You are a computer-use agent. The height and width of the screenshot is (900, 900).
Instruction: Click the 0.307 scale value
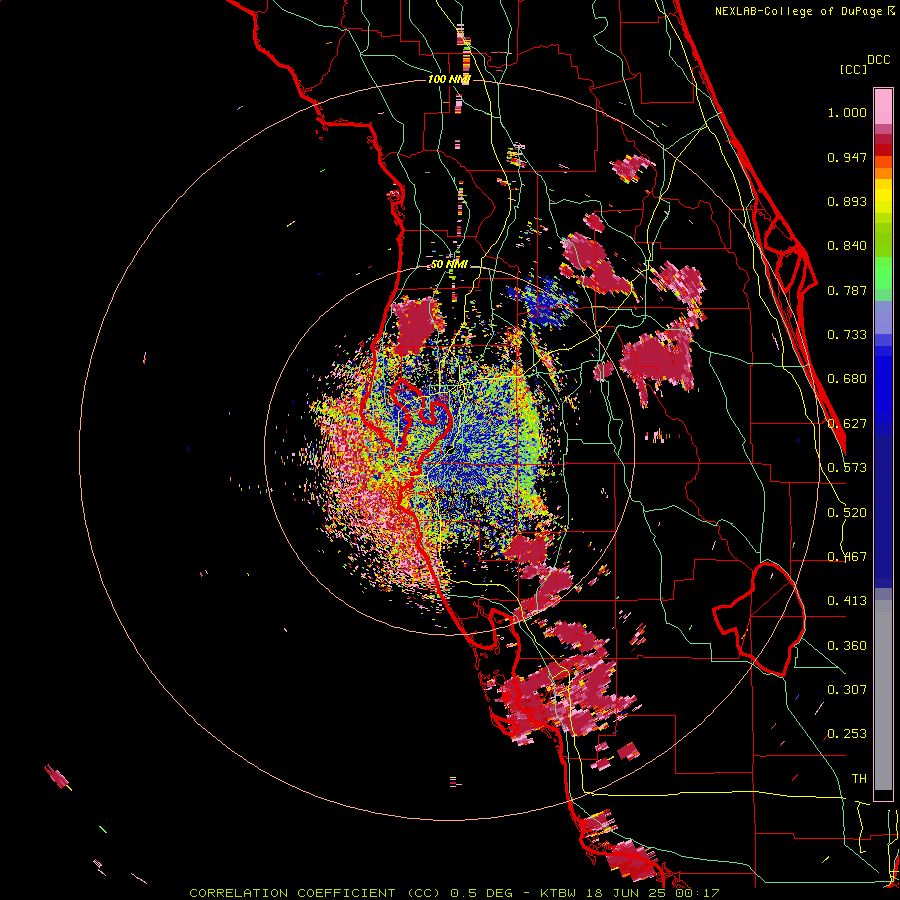pyautogui.click(x=847, y=690)
